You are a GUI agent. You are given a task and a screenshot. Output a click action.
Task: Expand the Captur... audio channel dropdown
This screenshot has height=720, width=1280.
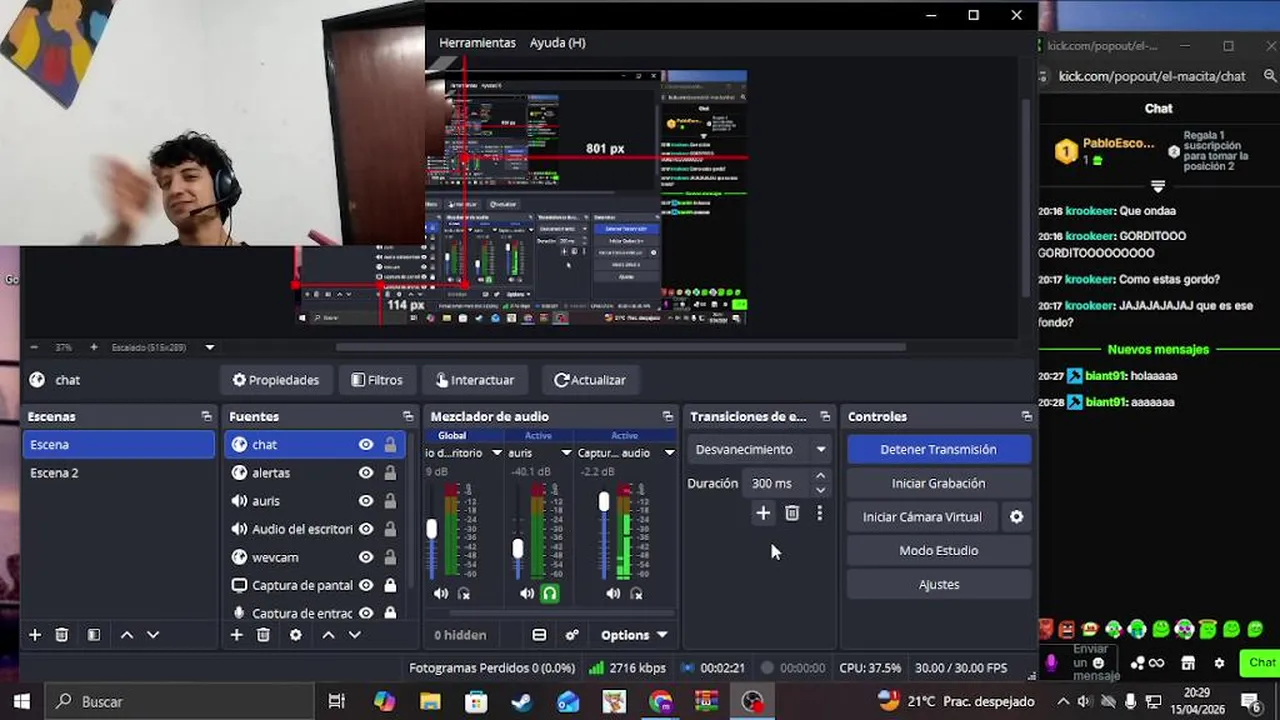click(669, 453)
